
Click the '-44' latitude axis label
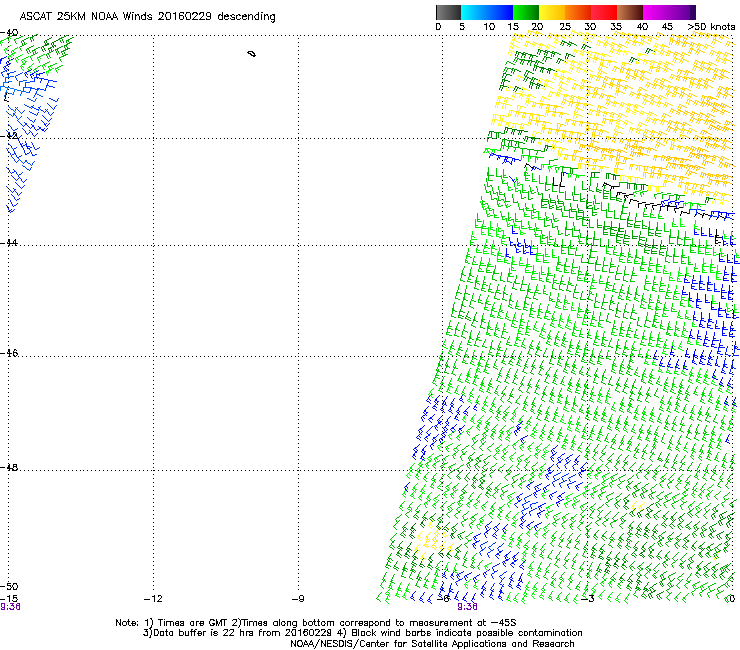pyautogui.click(x=9, y=243)
